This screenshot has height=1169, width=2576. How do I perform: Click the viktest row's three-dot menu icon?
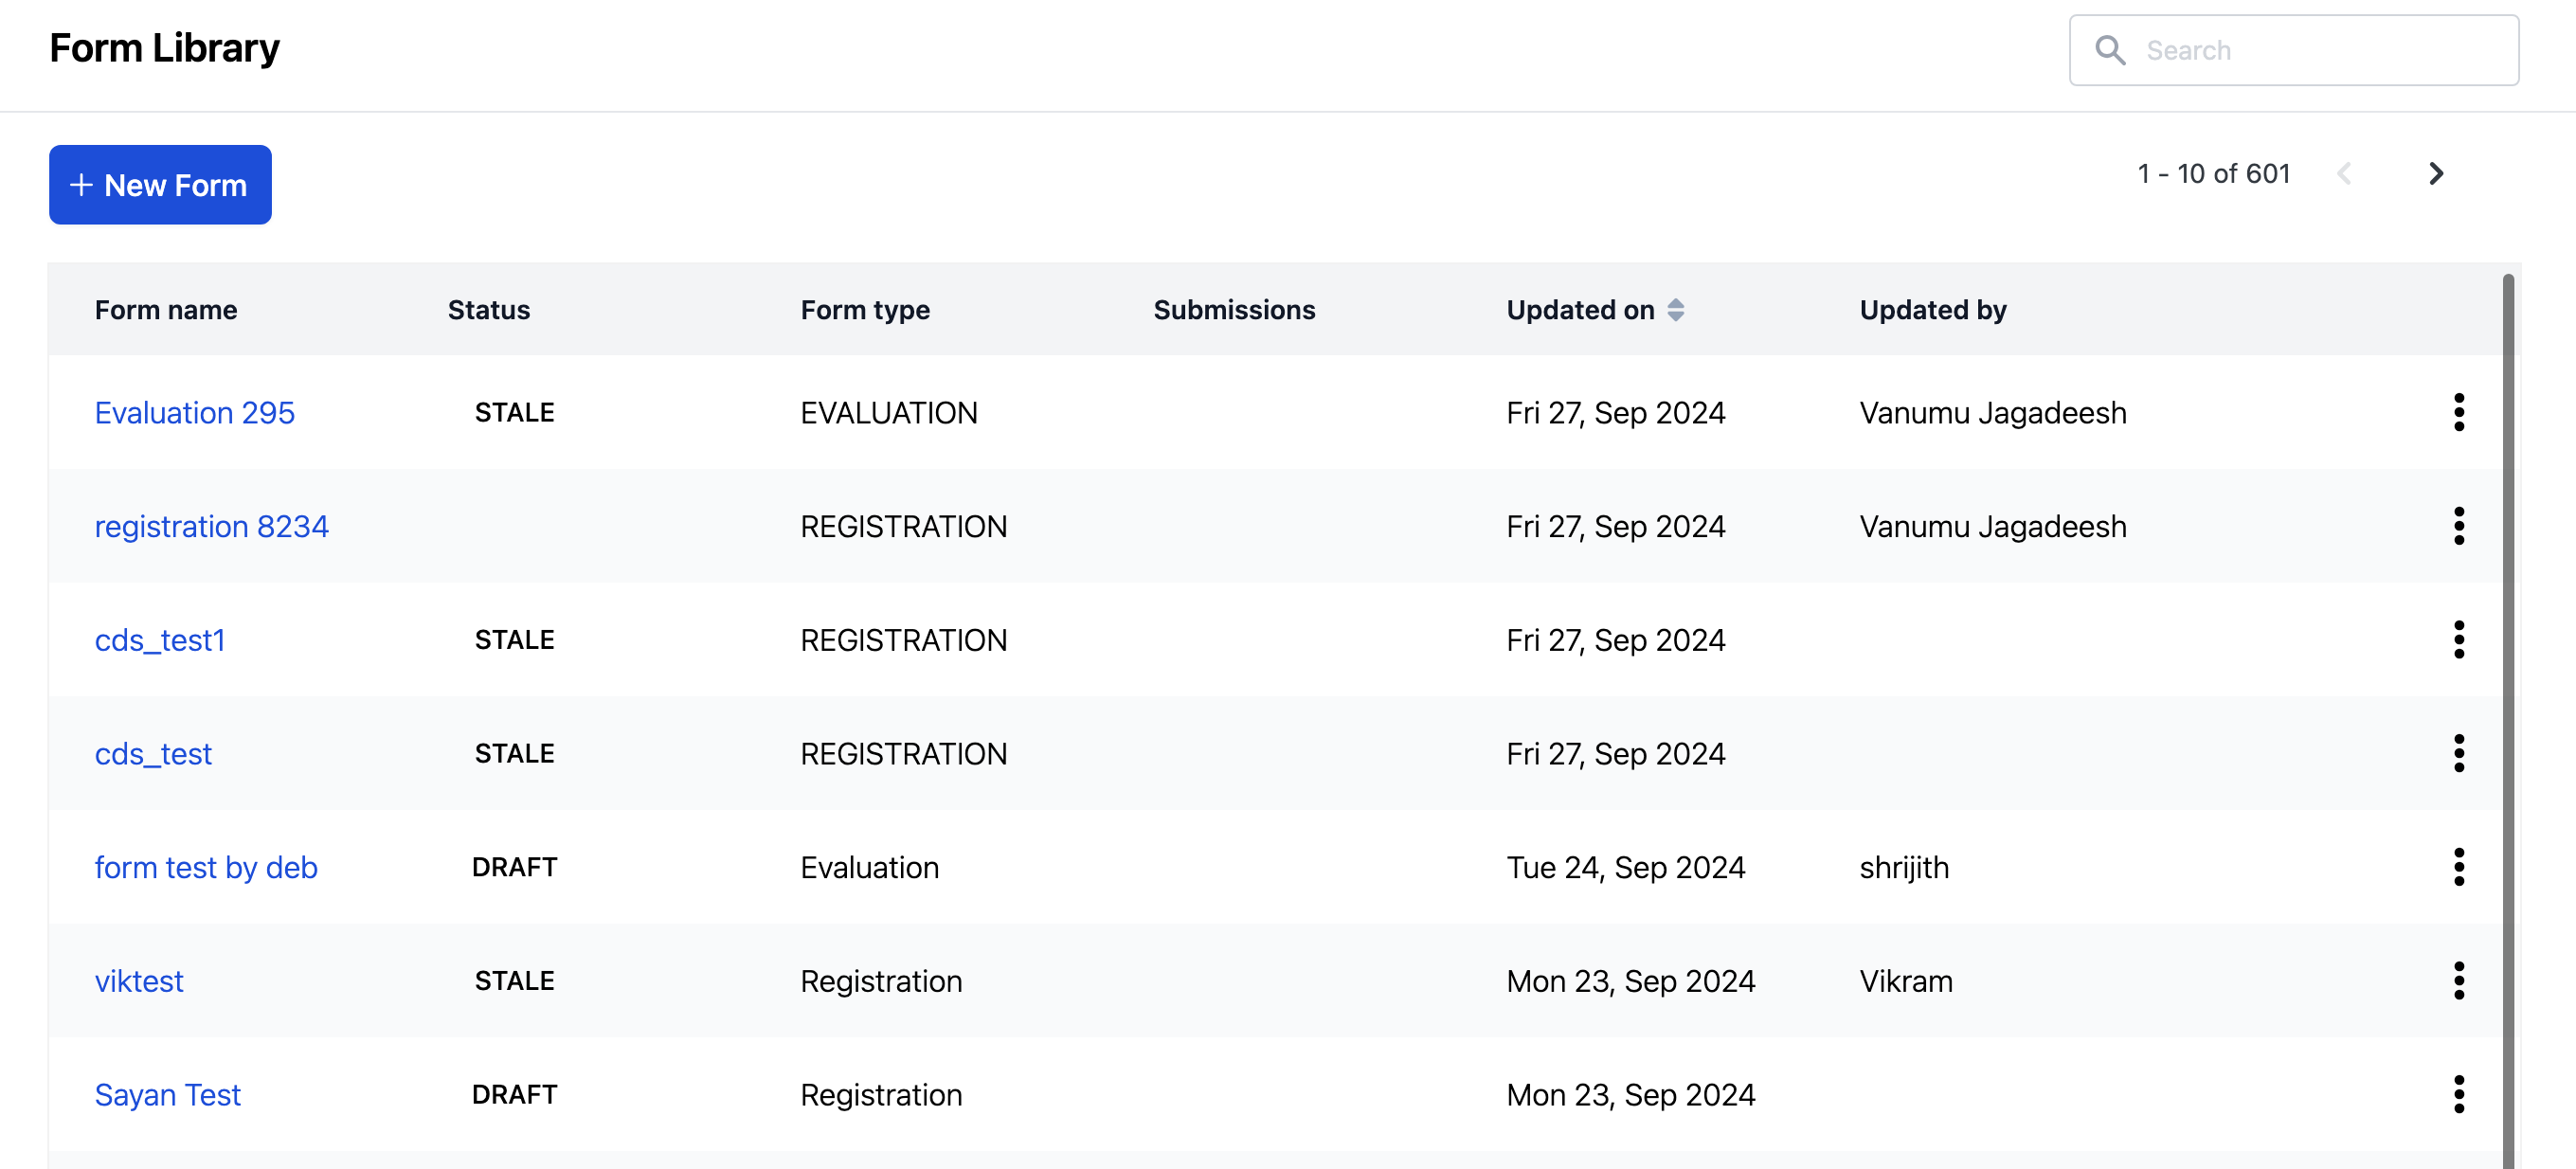point(2458,981)
